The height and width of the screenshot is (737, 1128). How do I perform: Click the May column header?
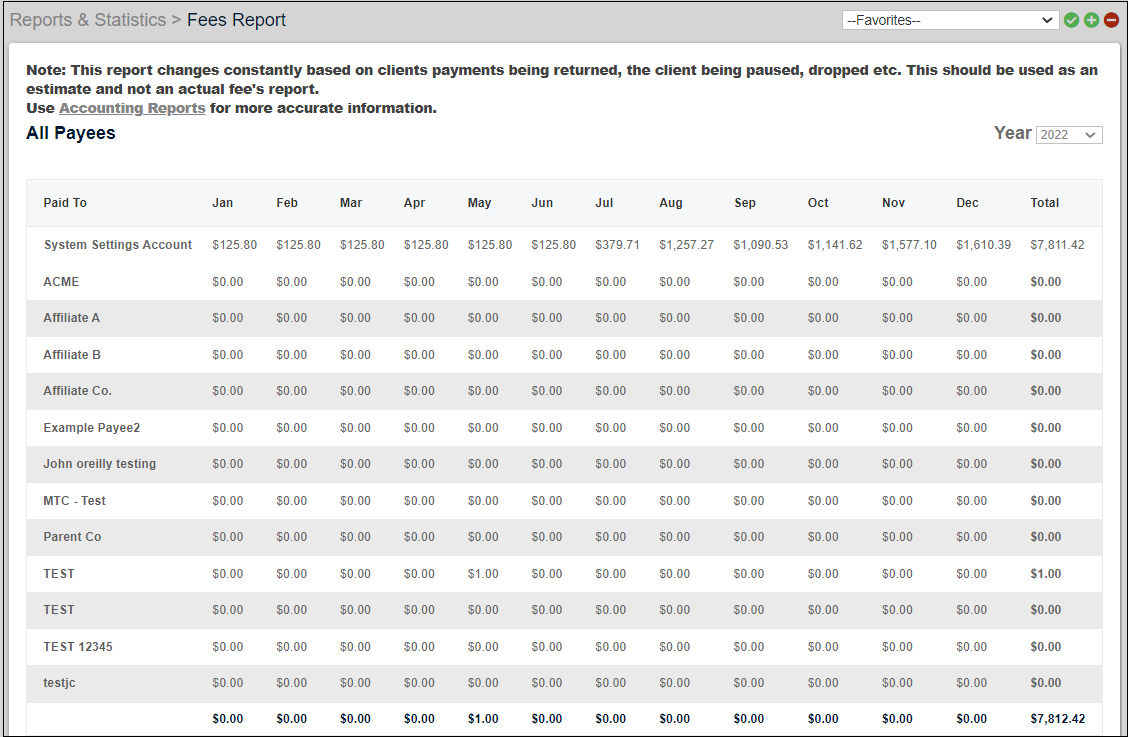[x=479, y=203]
